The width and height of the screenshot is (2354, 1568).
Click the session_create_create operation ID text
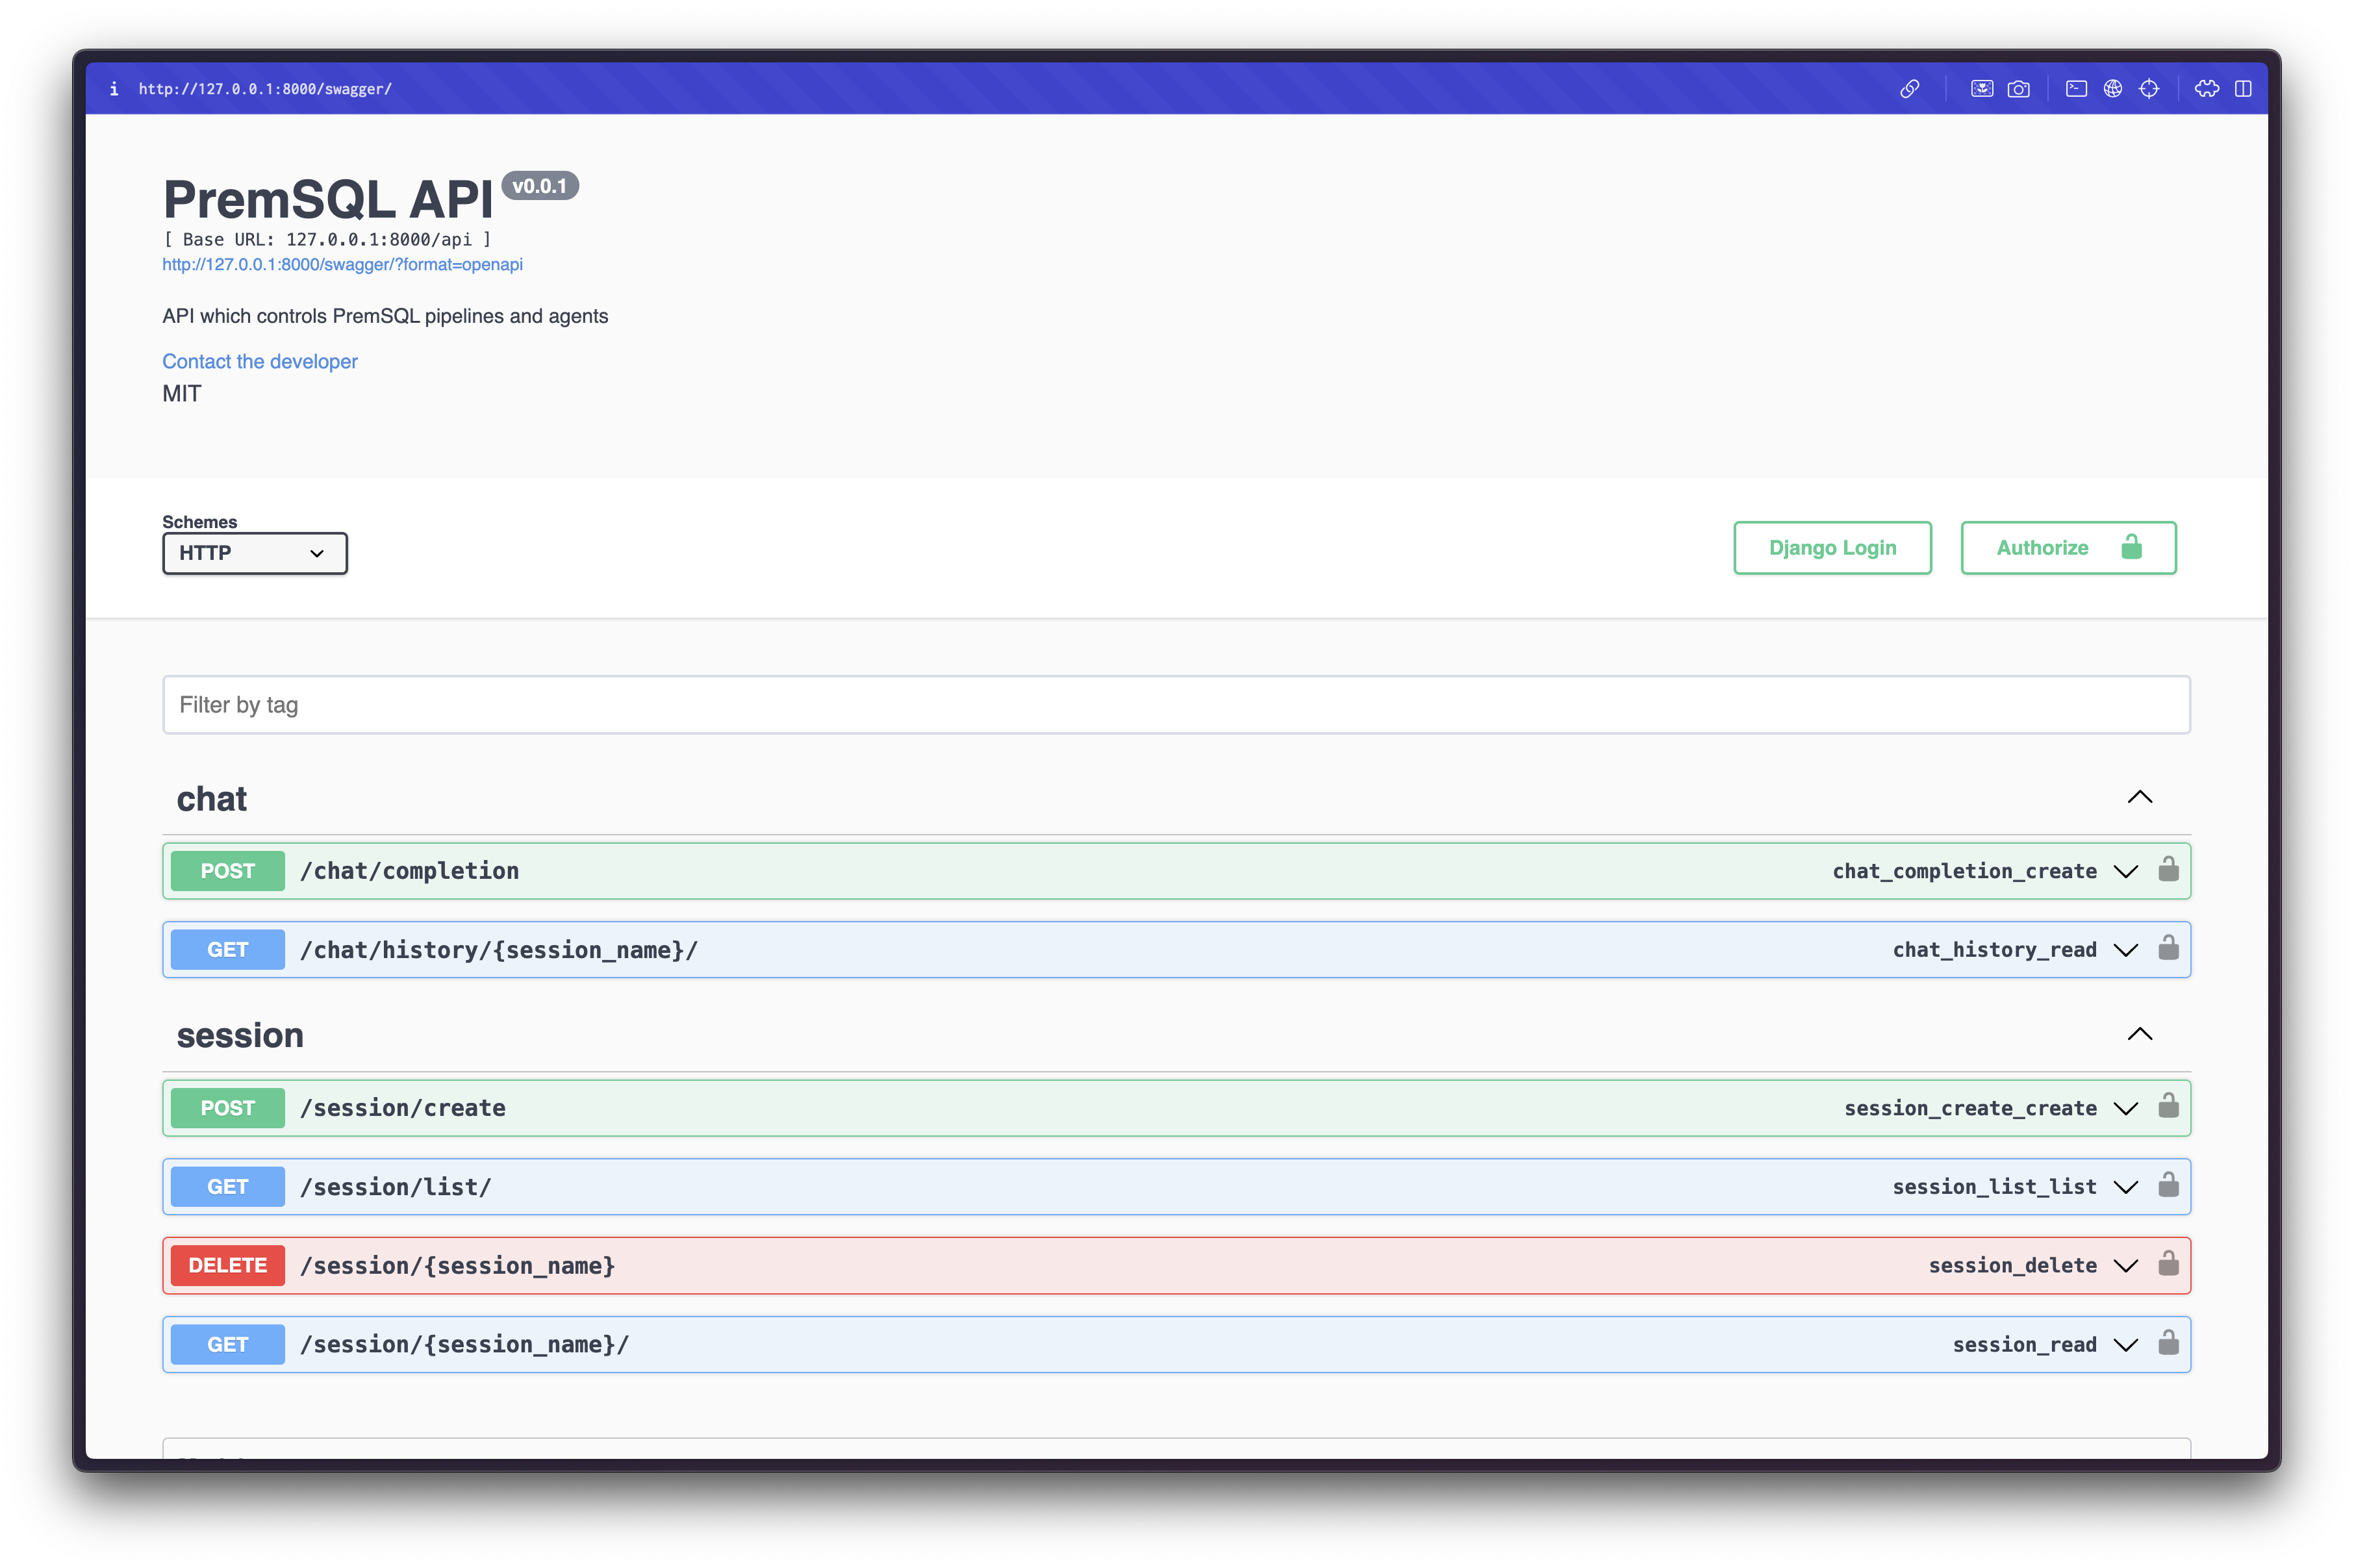[1970, 1108]
